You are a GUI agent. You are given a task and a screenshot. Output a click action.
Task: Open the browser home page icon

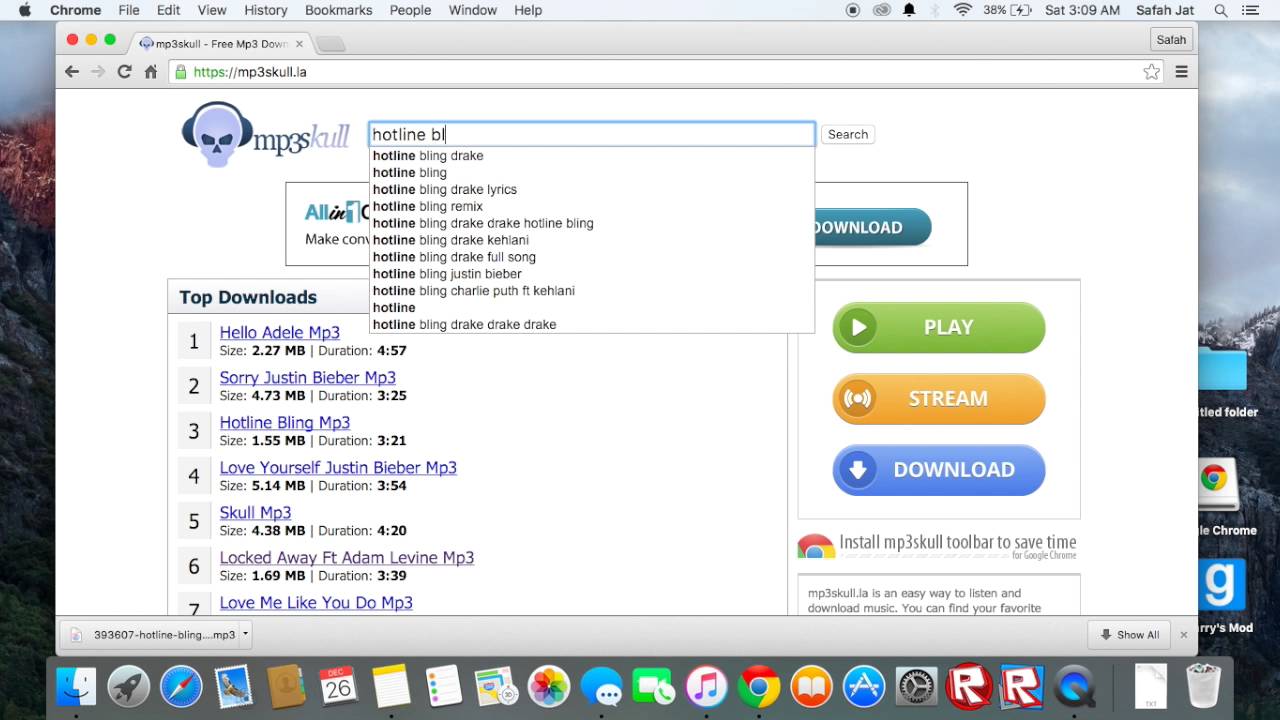[151, 72]
